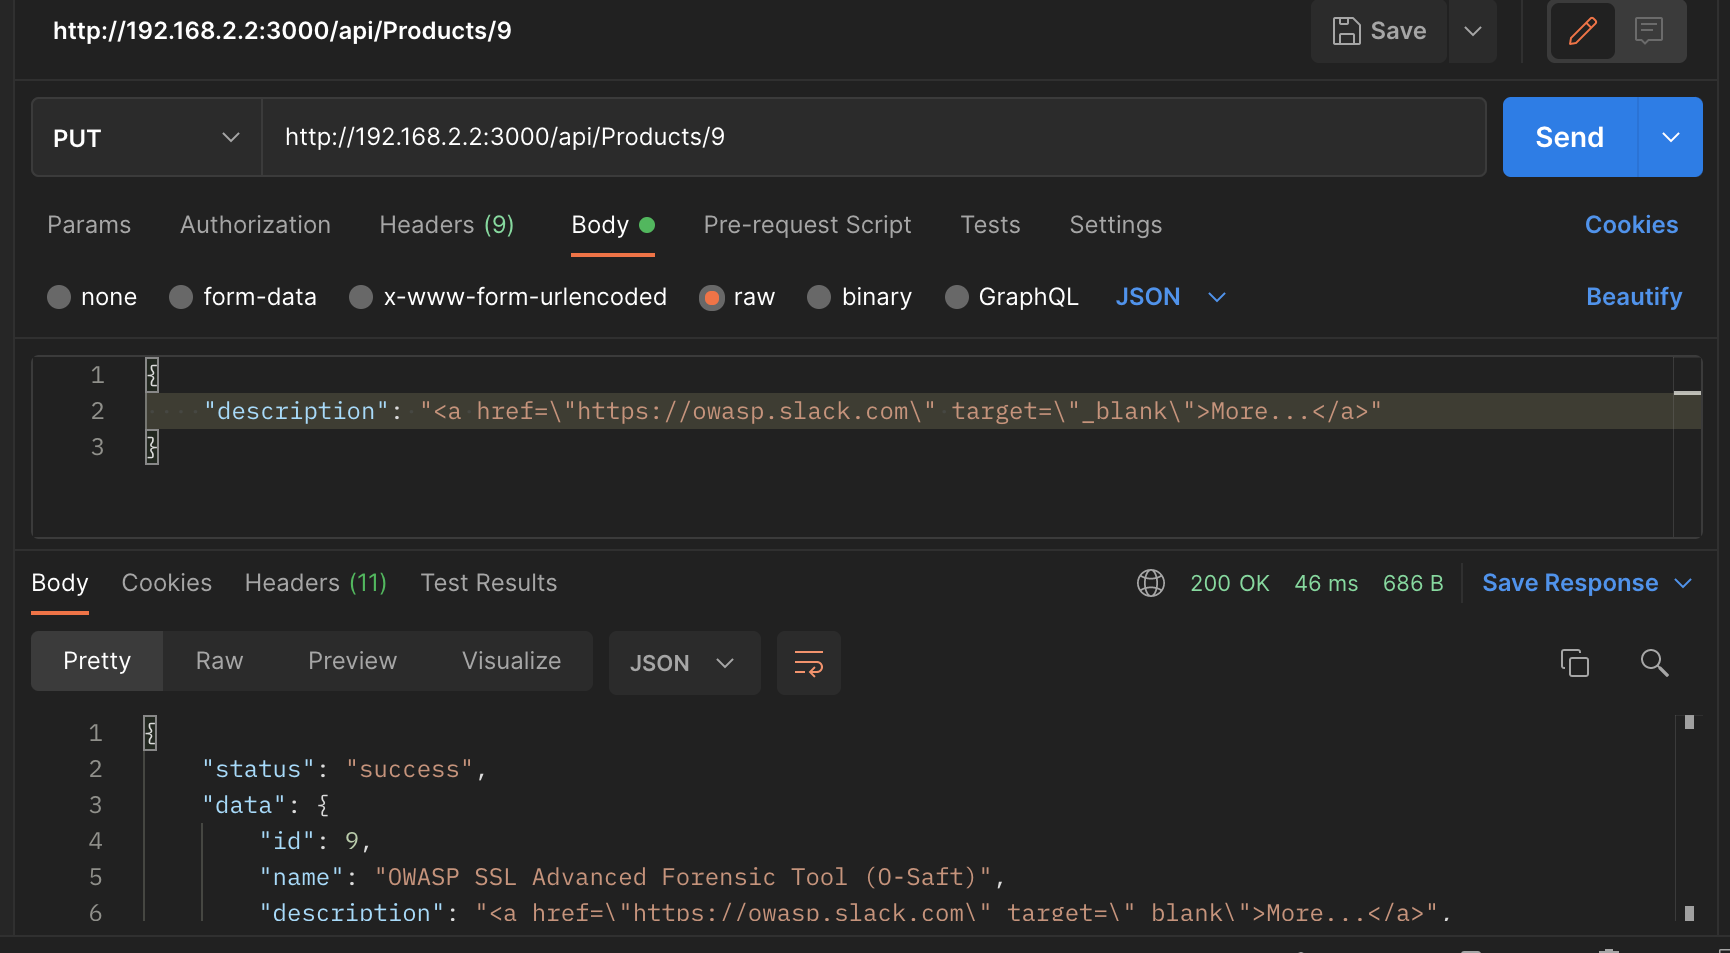Click the Beautify link

tap(1634, 297)
